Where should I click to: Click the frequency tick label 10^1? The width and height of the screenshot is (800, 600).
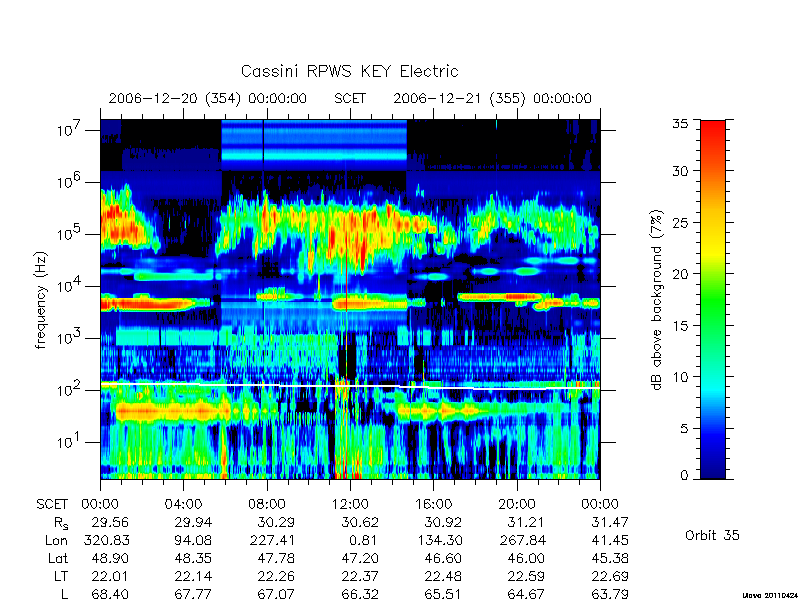(68, 442)
